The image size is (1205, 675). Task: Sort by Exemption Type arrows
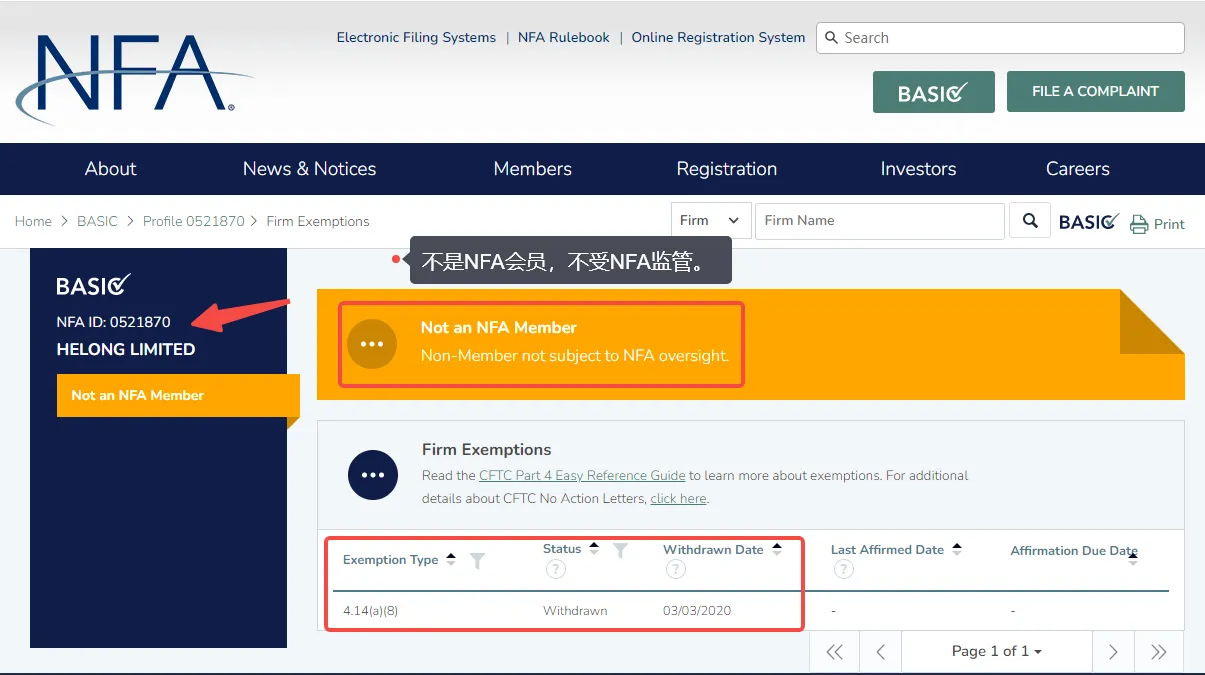click(x=451, y=559)
